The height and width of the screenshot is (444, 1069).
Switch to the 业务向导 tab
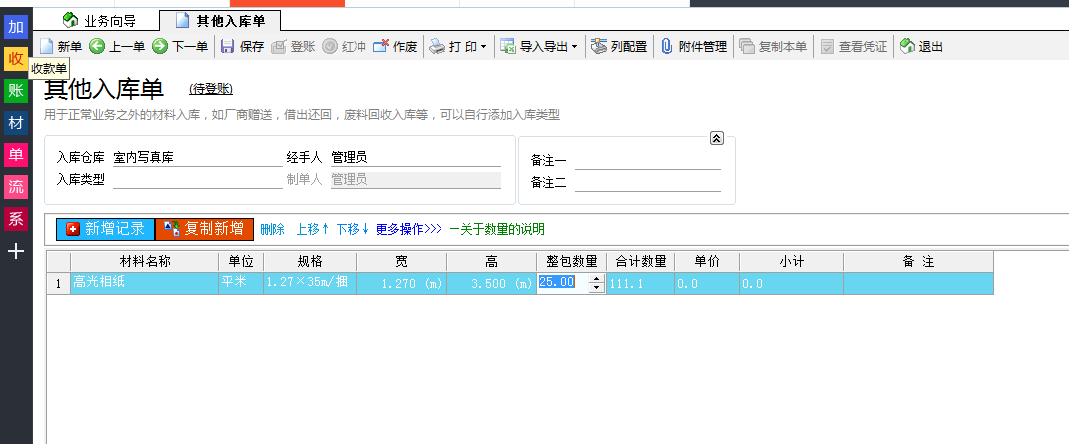(x=100, y=21)
